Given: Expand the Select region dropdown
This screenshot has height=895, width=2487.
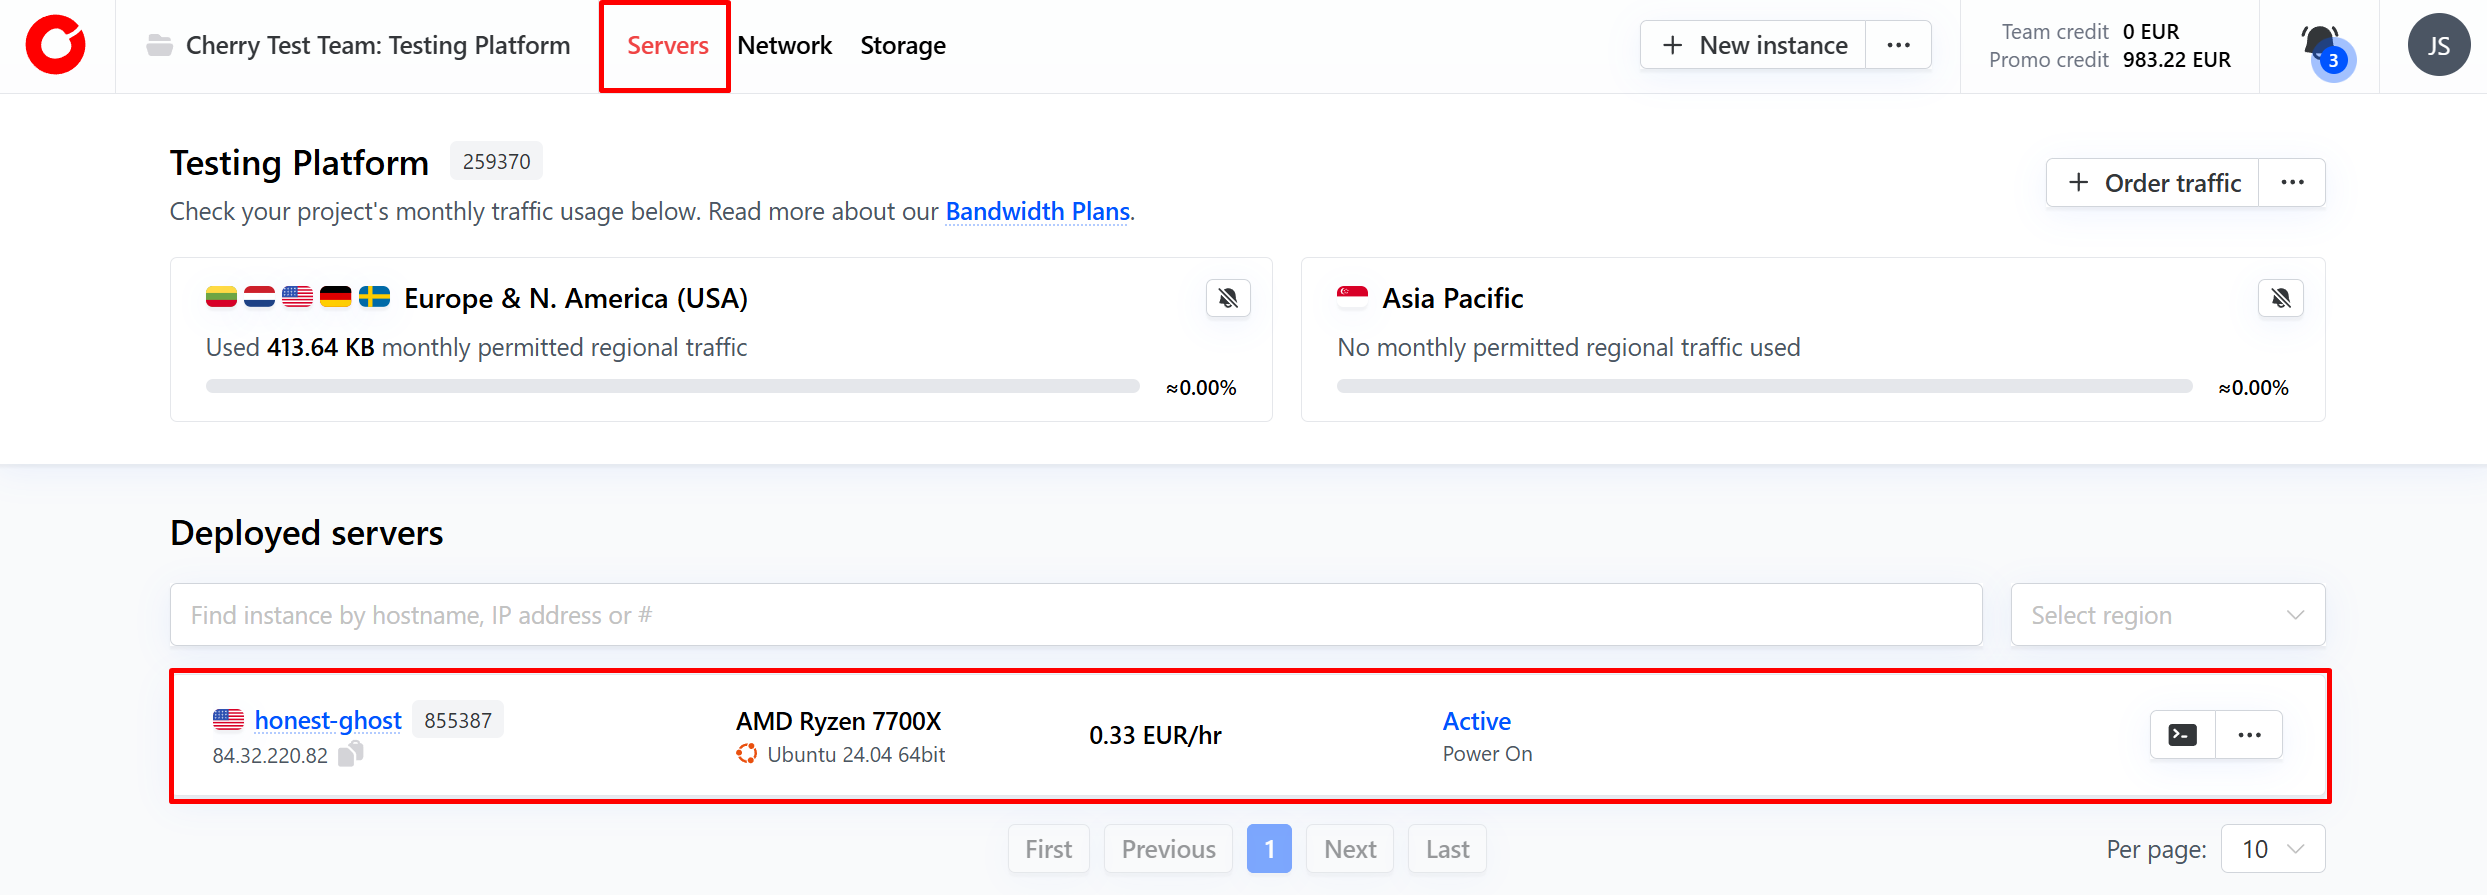Looking at the screenshot, I should (x=2167, y=615).
